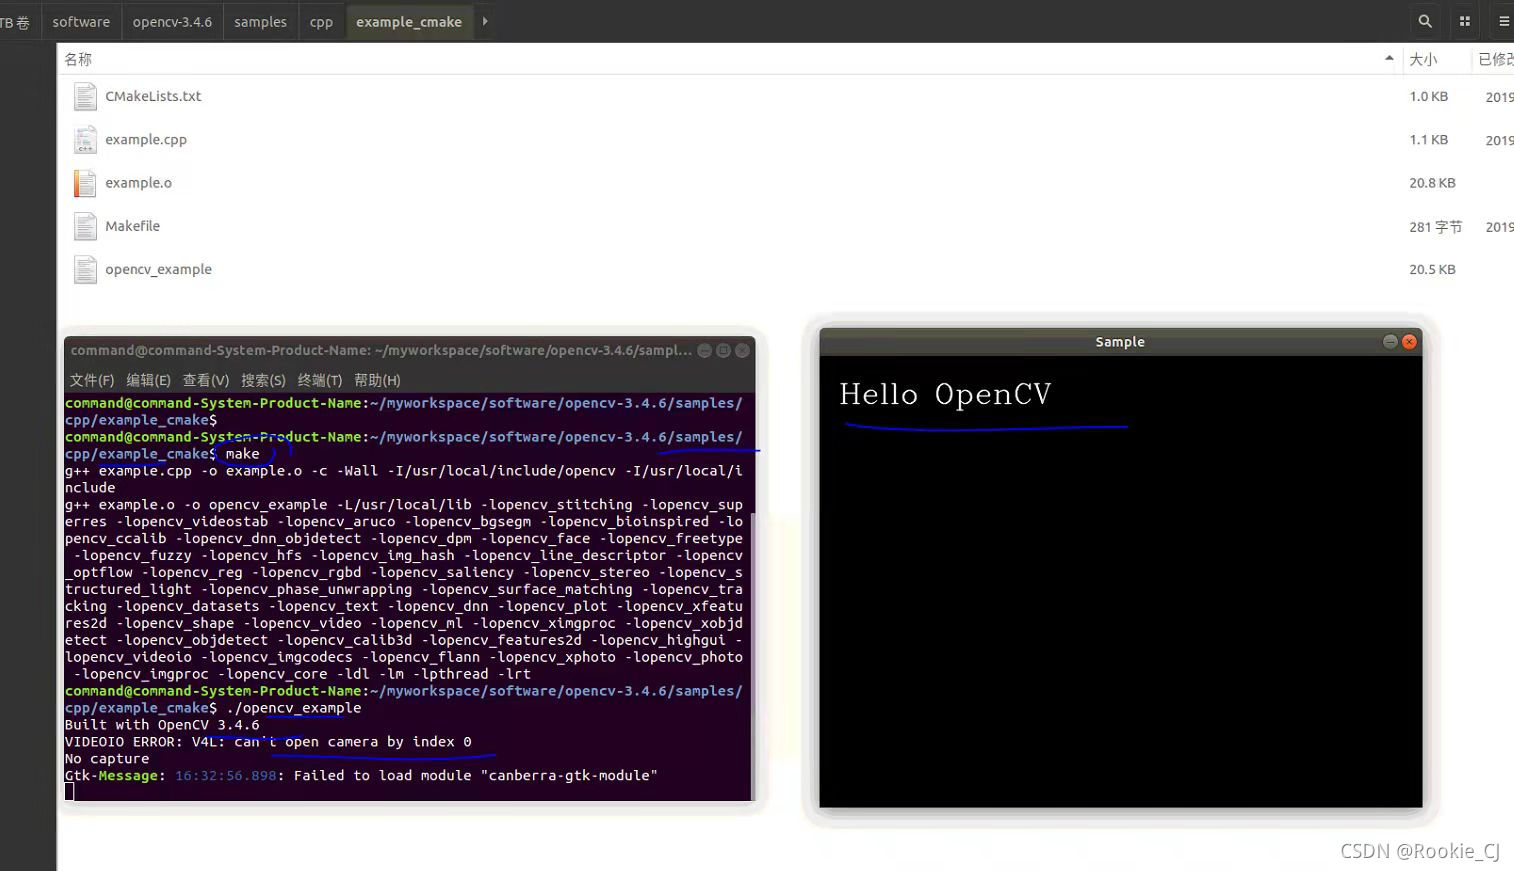The width and height of the screenshot is (1514, 871).
Task: Go to samples folder in path bar
Action: [260, 21]
